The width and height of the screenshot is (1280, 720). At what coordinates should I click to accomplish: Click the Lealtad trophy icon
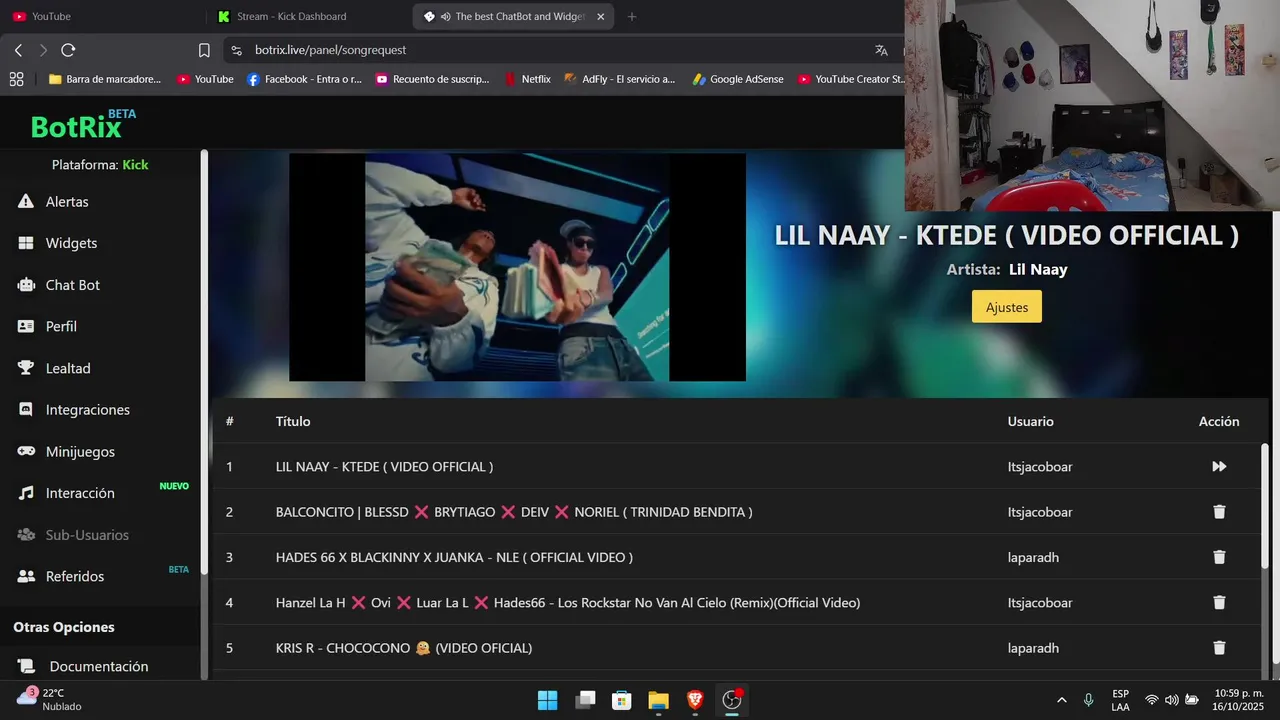tap(26, 368)
